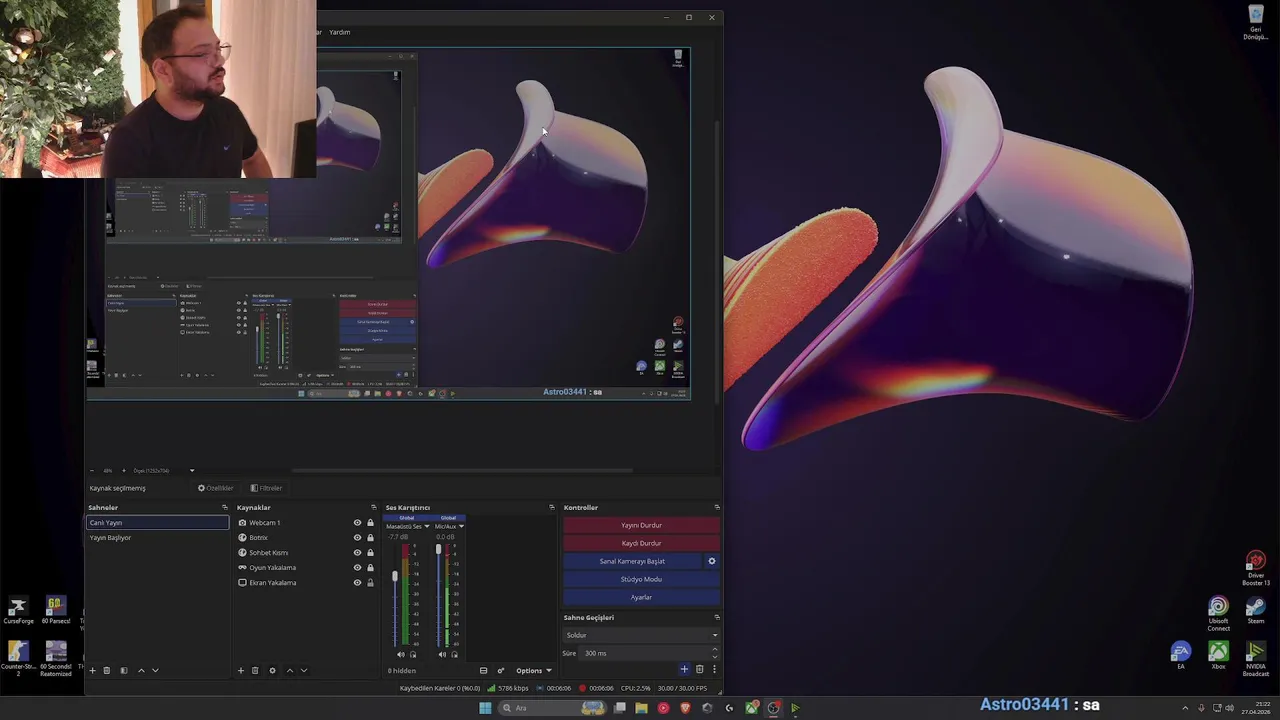Unlock the Botrix source
Viewport: 1280px width, 720px height.
click(x=370, y=538)
